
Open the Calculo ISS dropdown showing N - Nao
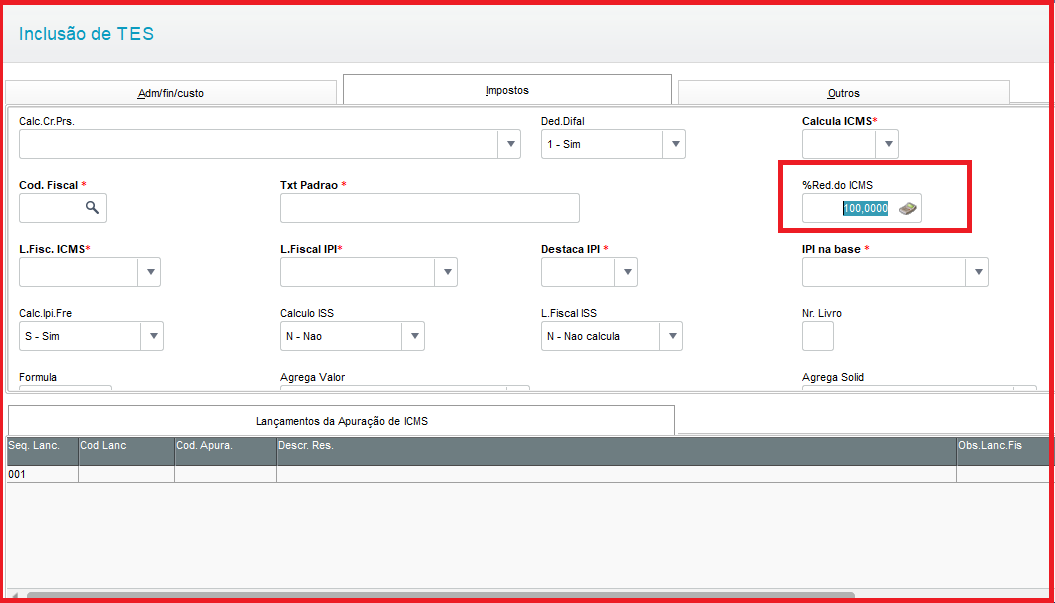413,336
